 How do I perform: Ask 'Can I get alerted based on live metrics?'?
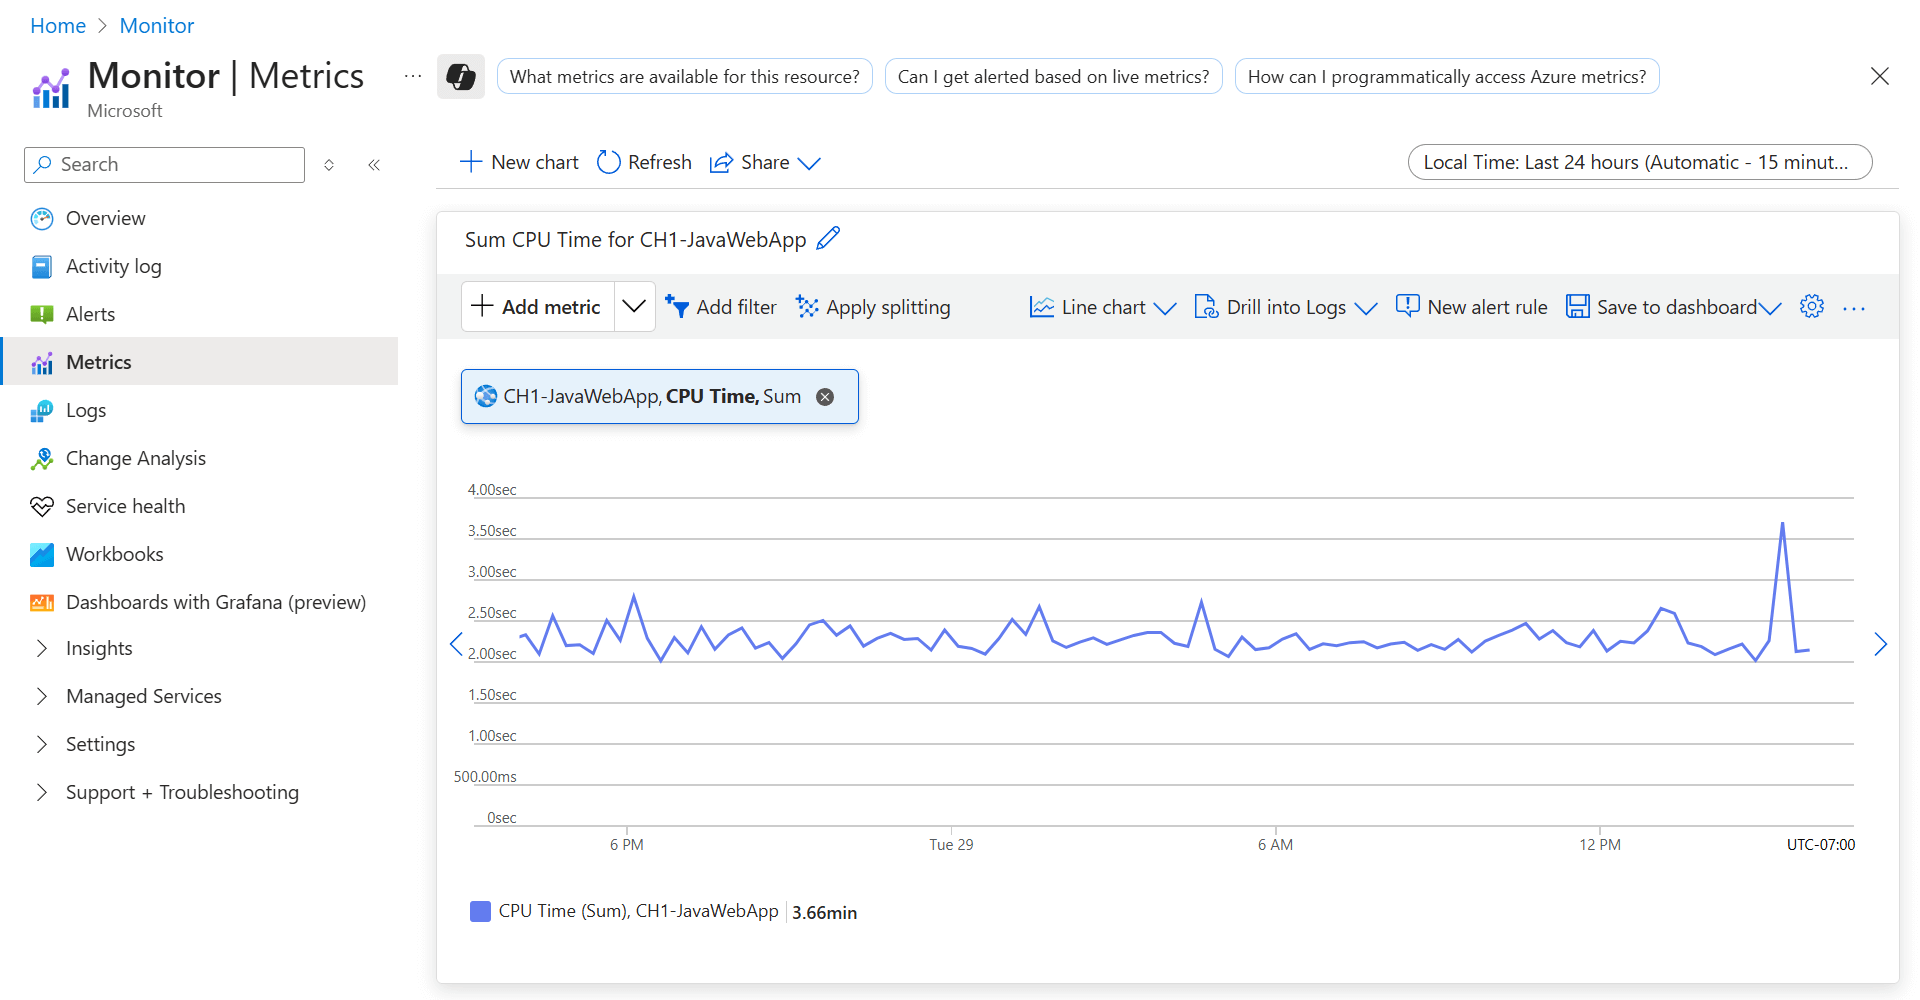pos(1053,76)
